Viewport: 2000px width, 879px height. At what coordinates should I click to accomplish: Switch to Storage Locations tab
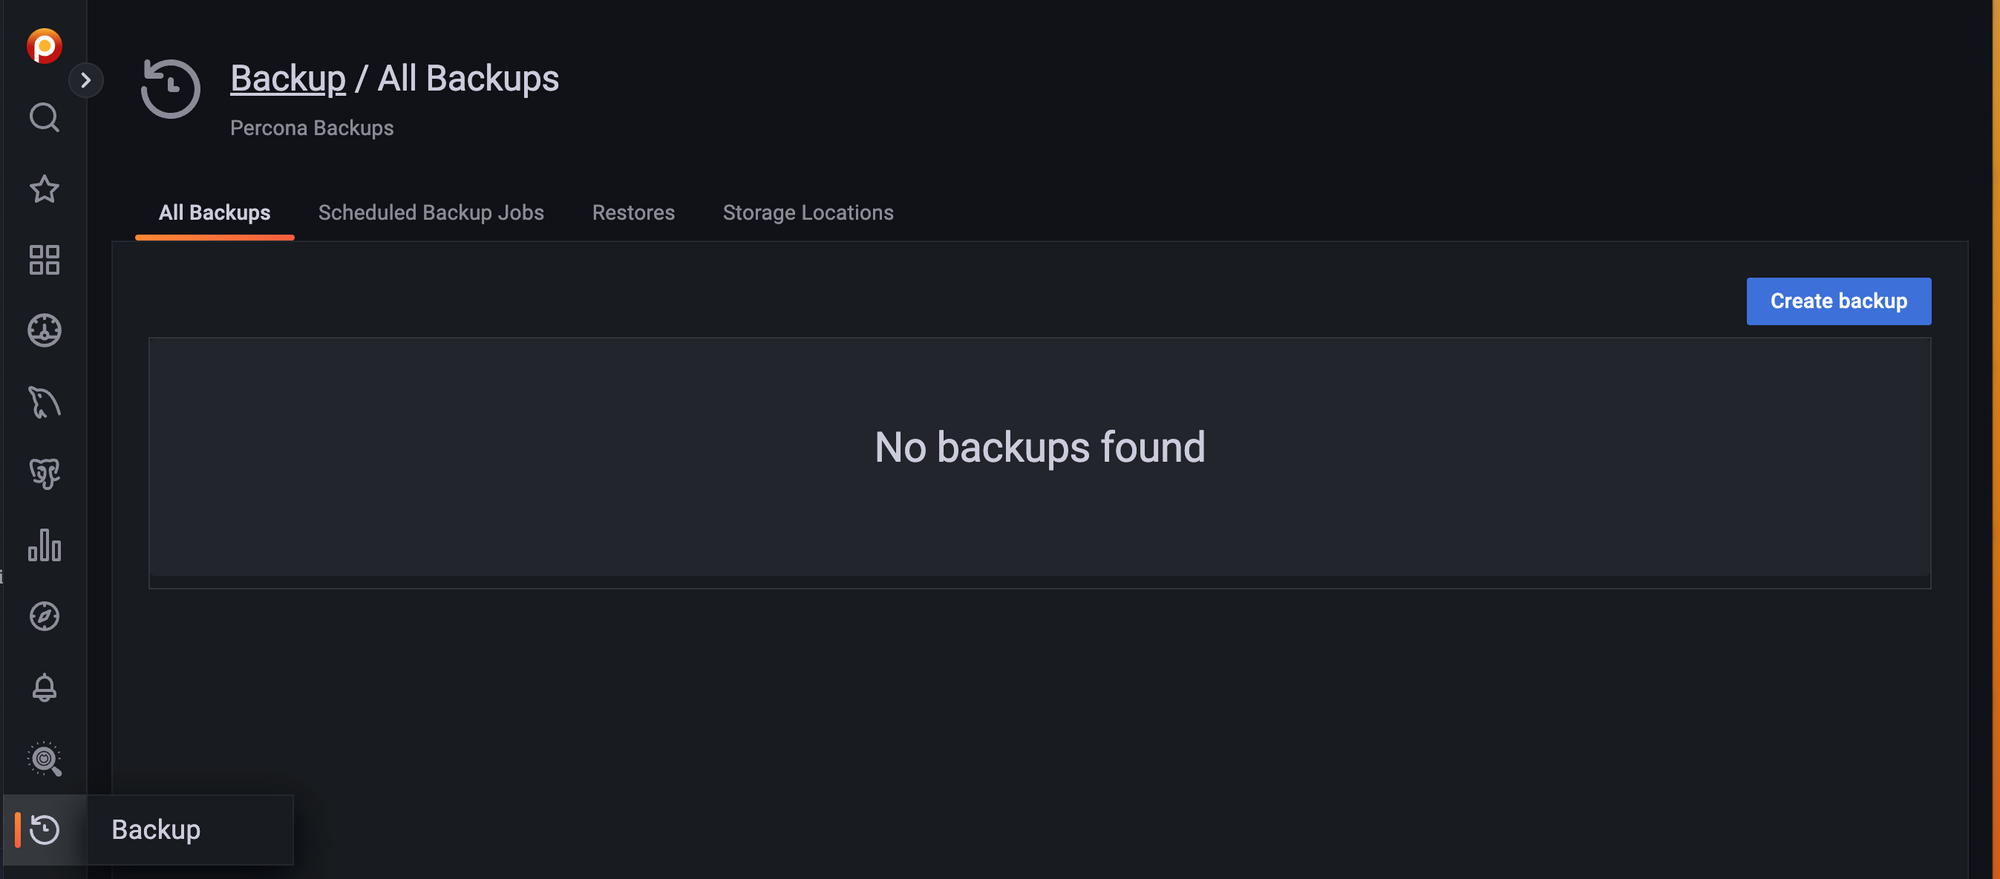[808, 213]
